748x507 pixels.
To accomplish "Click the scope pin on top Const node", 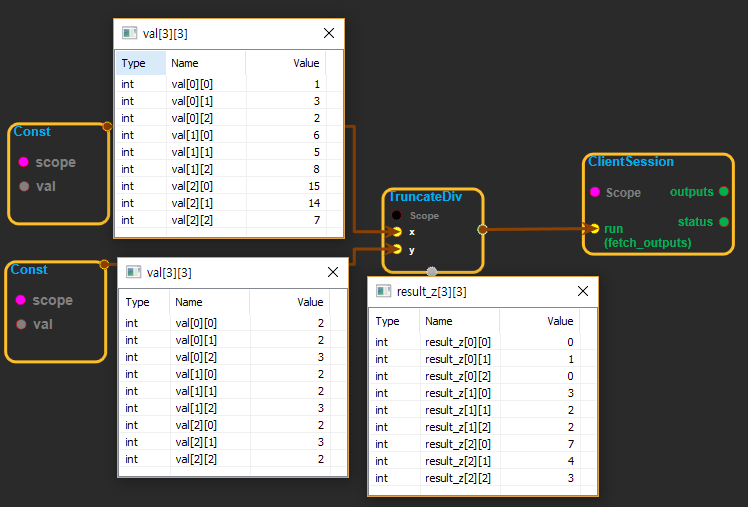I will click(x=24, y=162).
